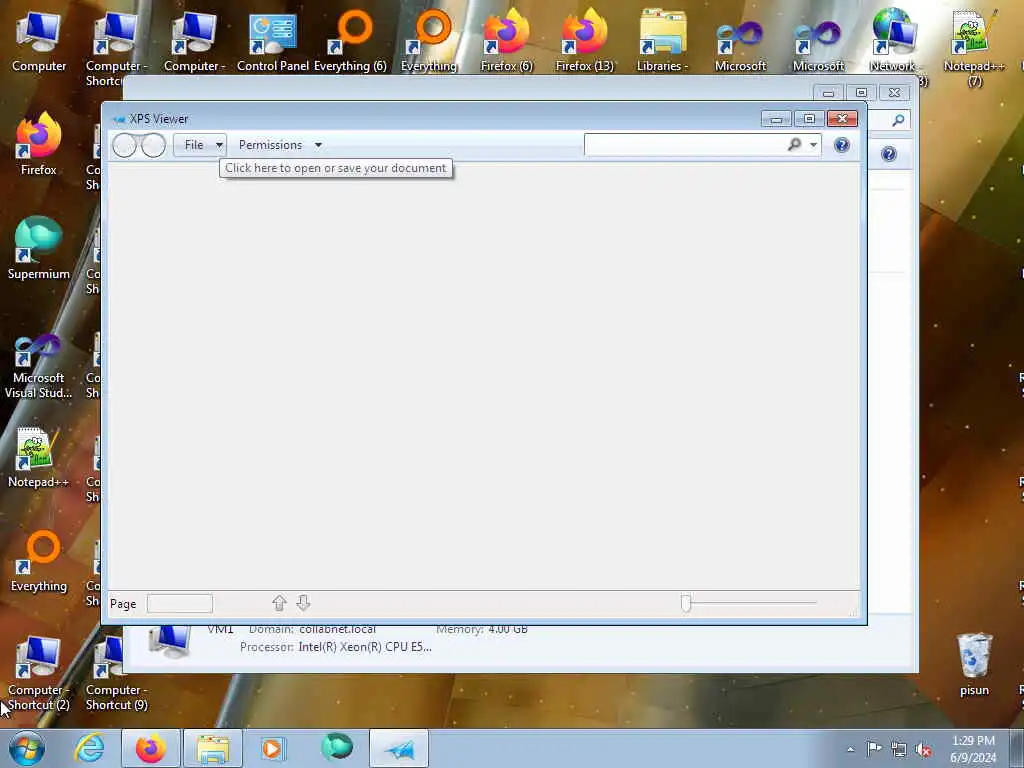Launch Internet Explorer from taskbar
Viewport: 1024px width, 768px height.
click(89, 748)
